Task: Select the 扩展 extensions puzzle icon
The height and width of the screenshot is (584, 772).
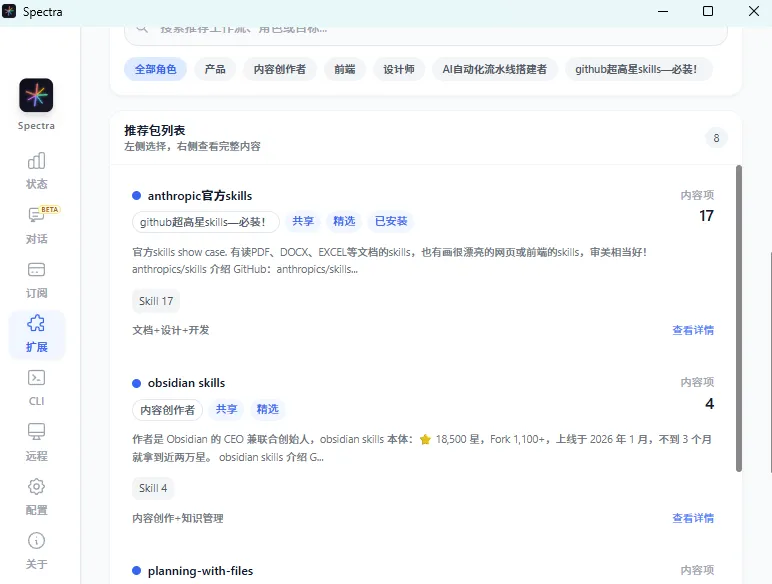Action: point(36,324)
